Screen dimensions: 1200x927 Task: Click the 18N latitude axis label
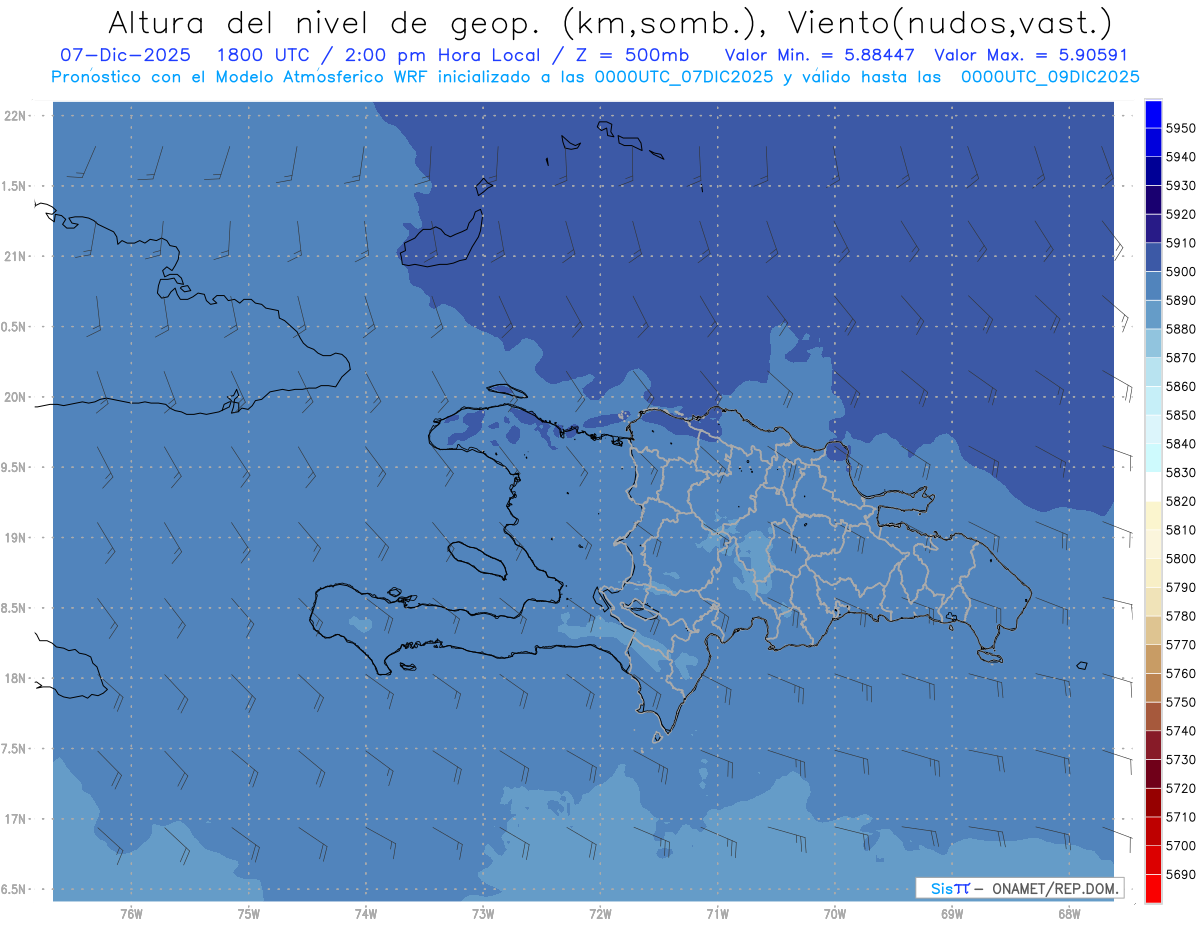coord(15,679)
